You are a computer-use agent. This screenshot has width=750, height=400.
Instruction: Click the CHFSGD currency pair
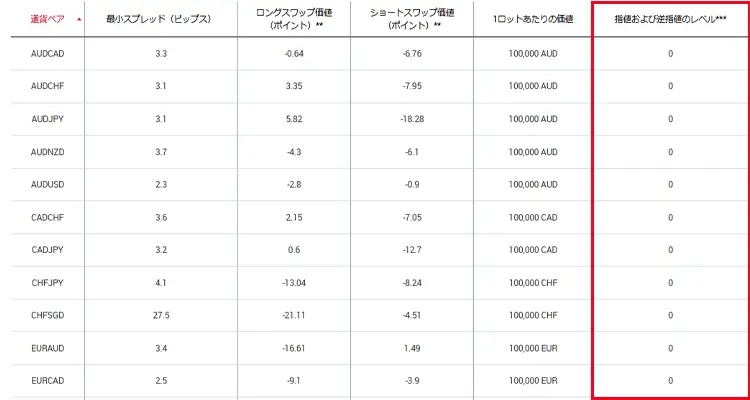47,315
